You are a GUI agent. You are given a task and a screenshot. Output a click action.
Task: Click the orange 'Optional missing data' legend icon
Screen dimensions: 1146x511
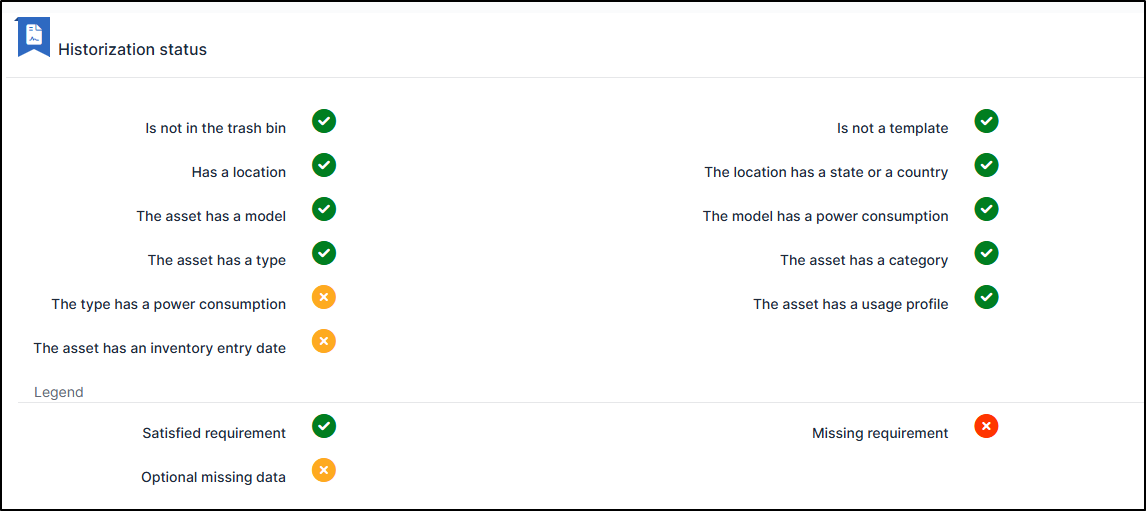tap(323, 470)
